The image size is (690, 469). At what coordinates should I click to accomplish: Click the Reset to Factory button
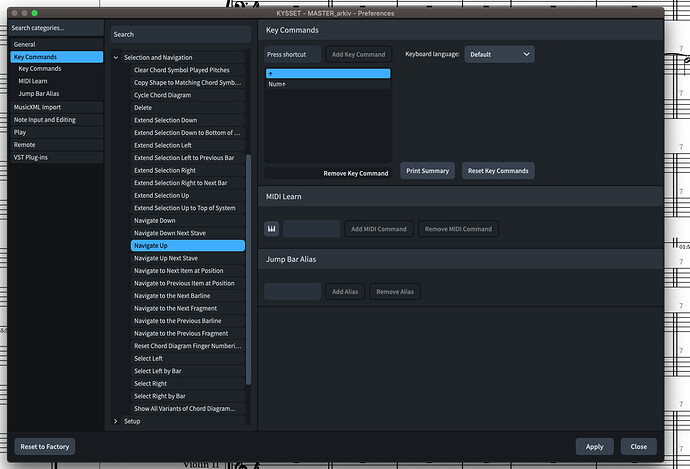click(45, 447)
